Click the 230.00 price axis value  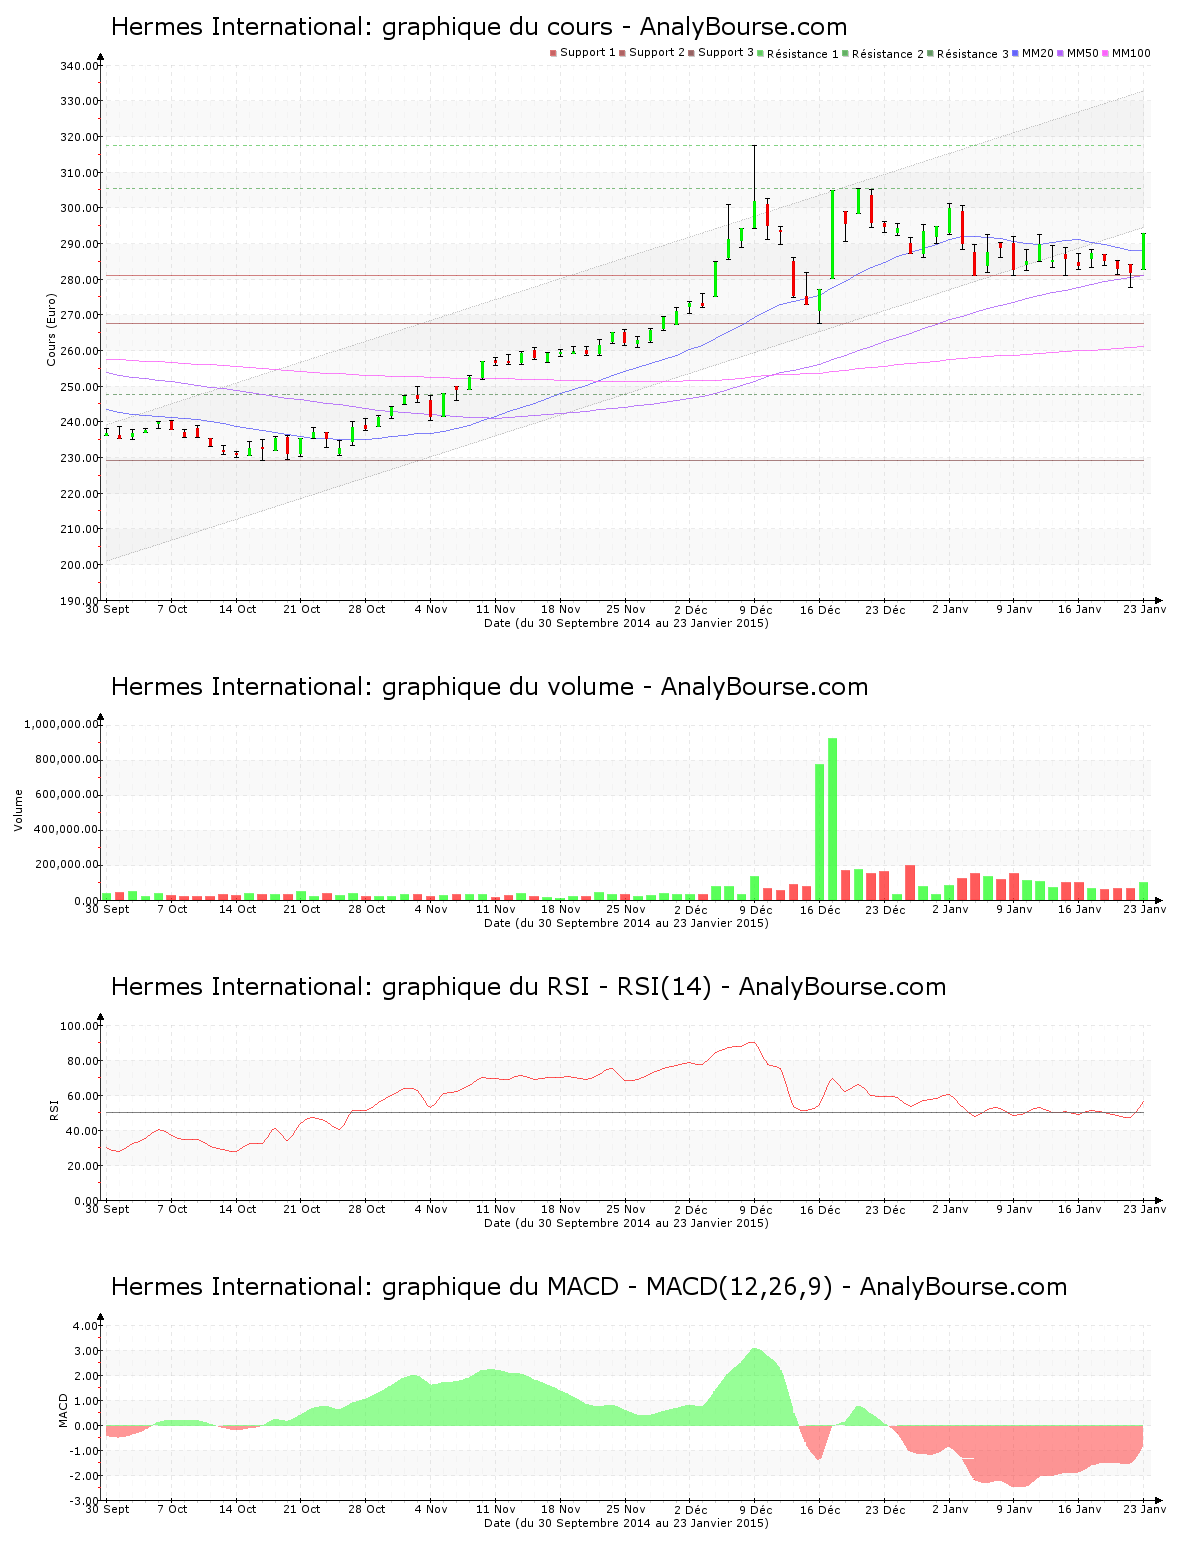click(80, 458)
